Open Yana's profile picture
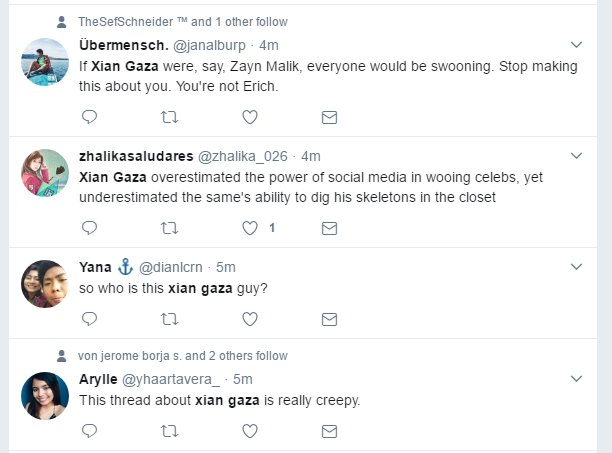Viewport: 612px width, 453px height. tap(44, 284)
